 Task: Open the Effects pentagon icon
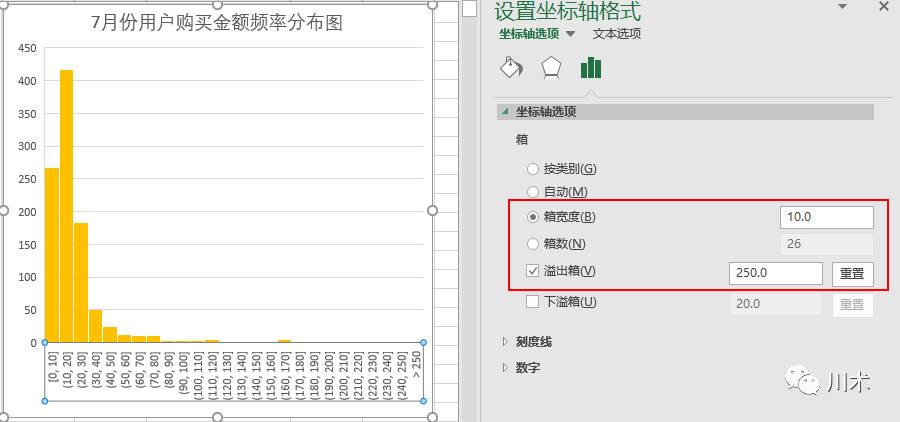click(551, 68)
